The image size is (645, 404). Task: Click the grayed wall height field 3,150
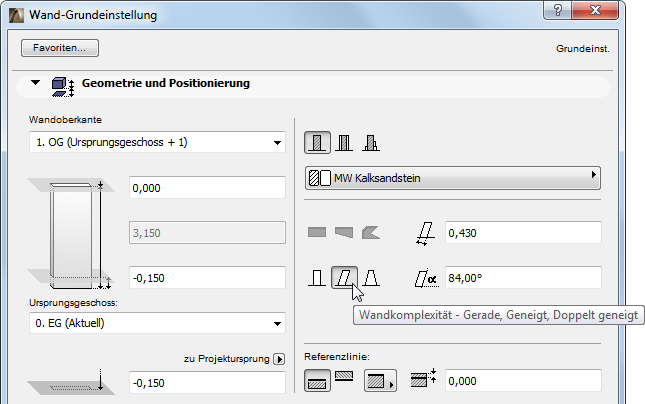pos(207,233)
